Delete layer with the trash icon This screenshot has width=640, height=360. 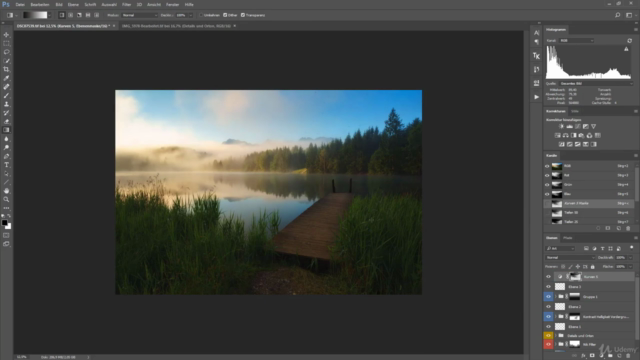click(x=628, y=356)
